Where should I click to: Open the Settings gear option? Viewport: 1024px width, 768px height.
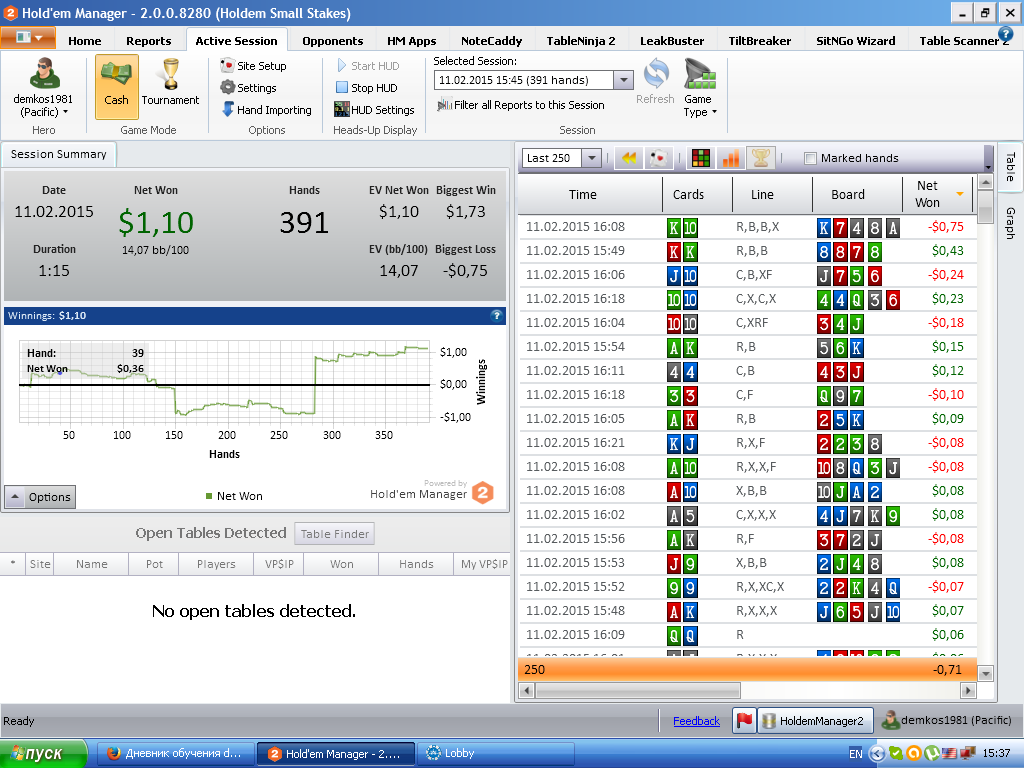coord(248,88)
